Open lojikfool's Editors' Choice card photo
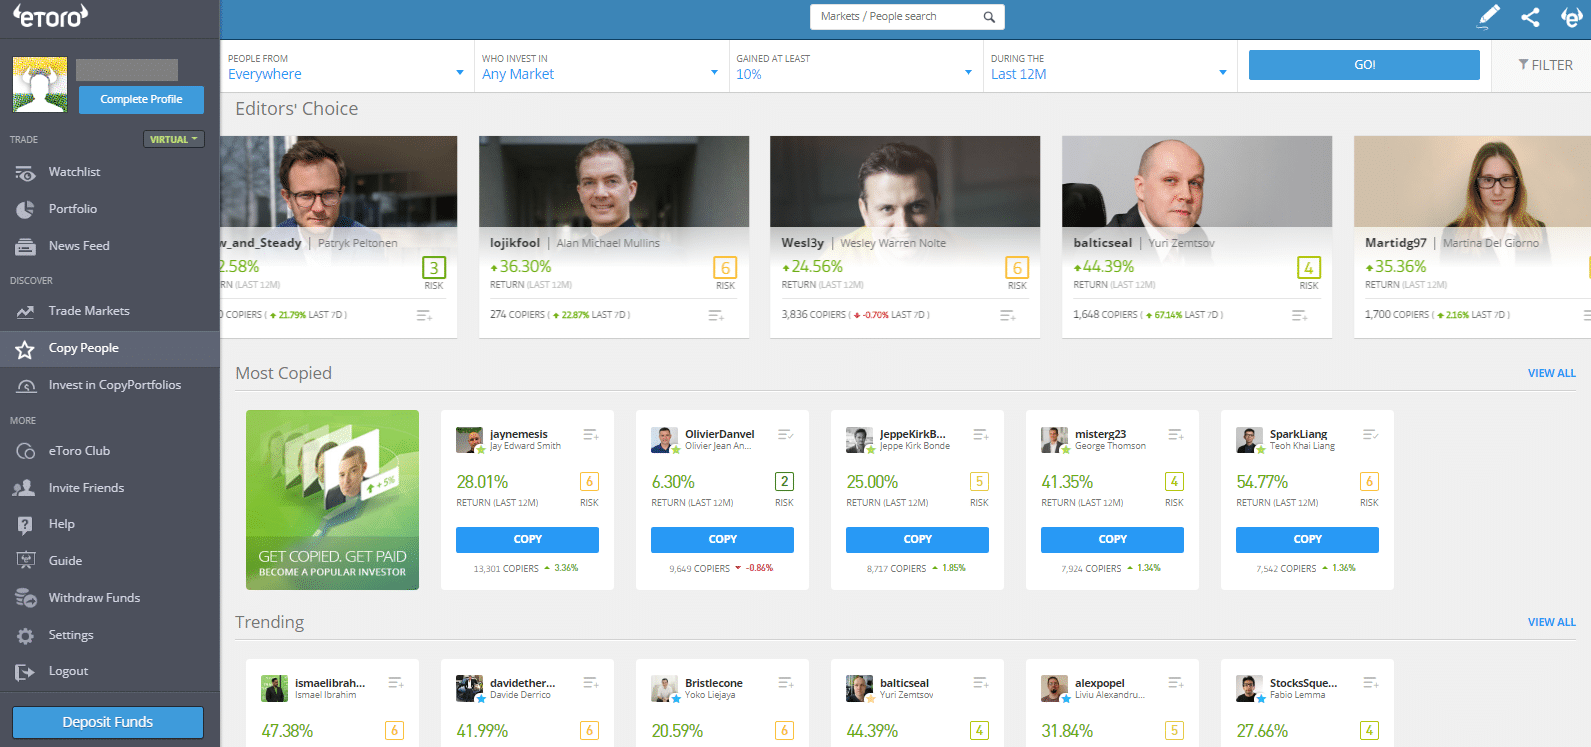 tap(614, 182)
